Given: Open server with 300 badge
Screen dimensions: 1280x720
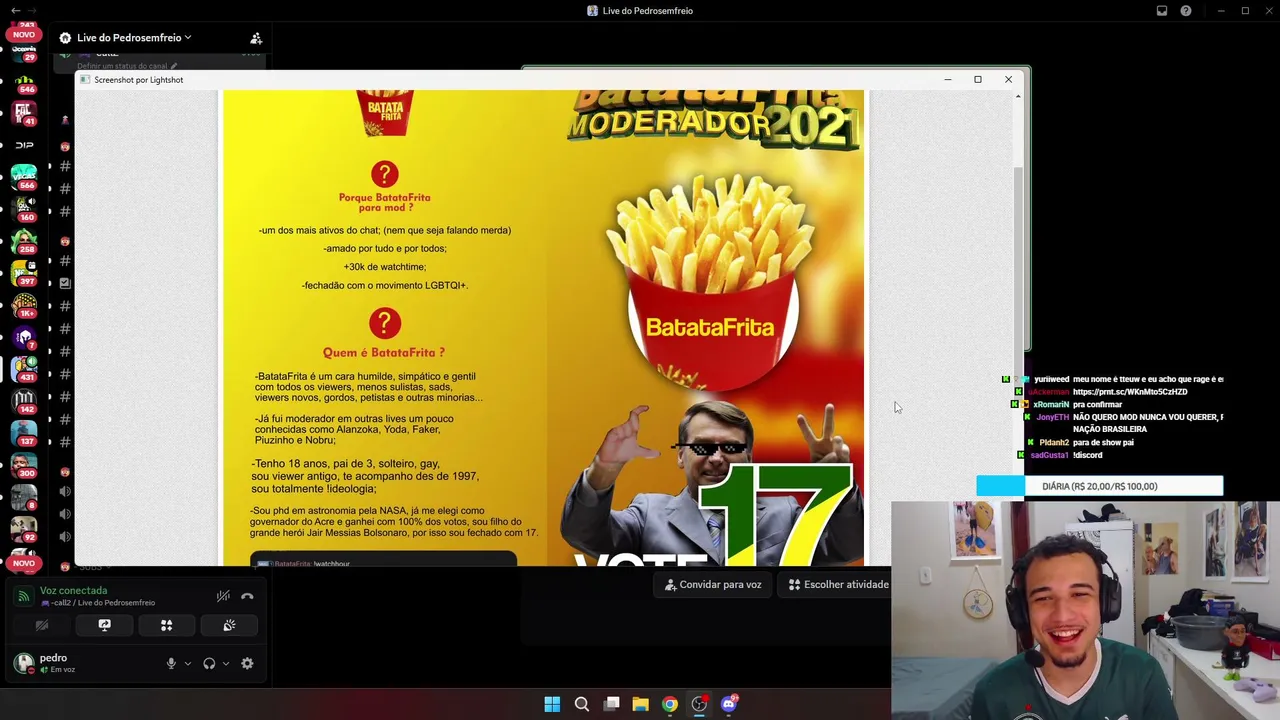Looking at the screenshot, I should (x=24, y=464).
